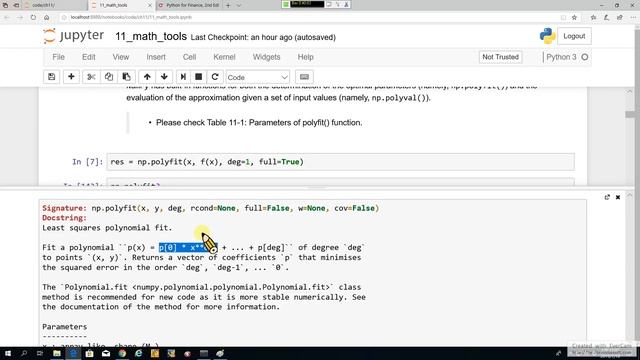Click the Python kernel idle indicator circle

[x=584, y=57]
